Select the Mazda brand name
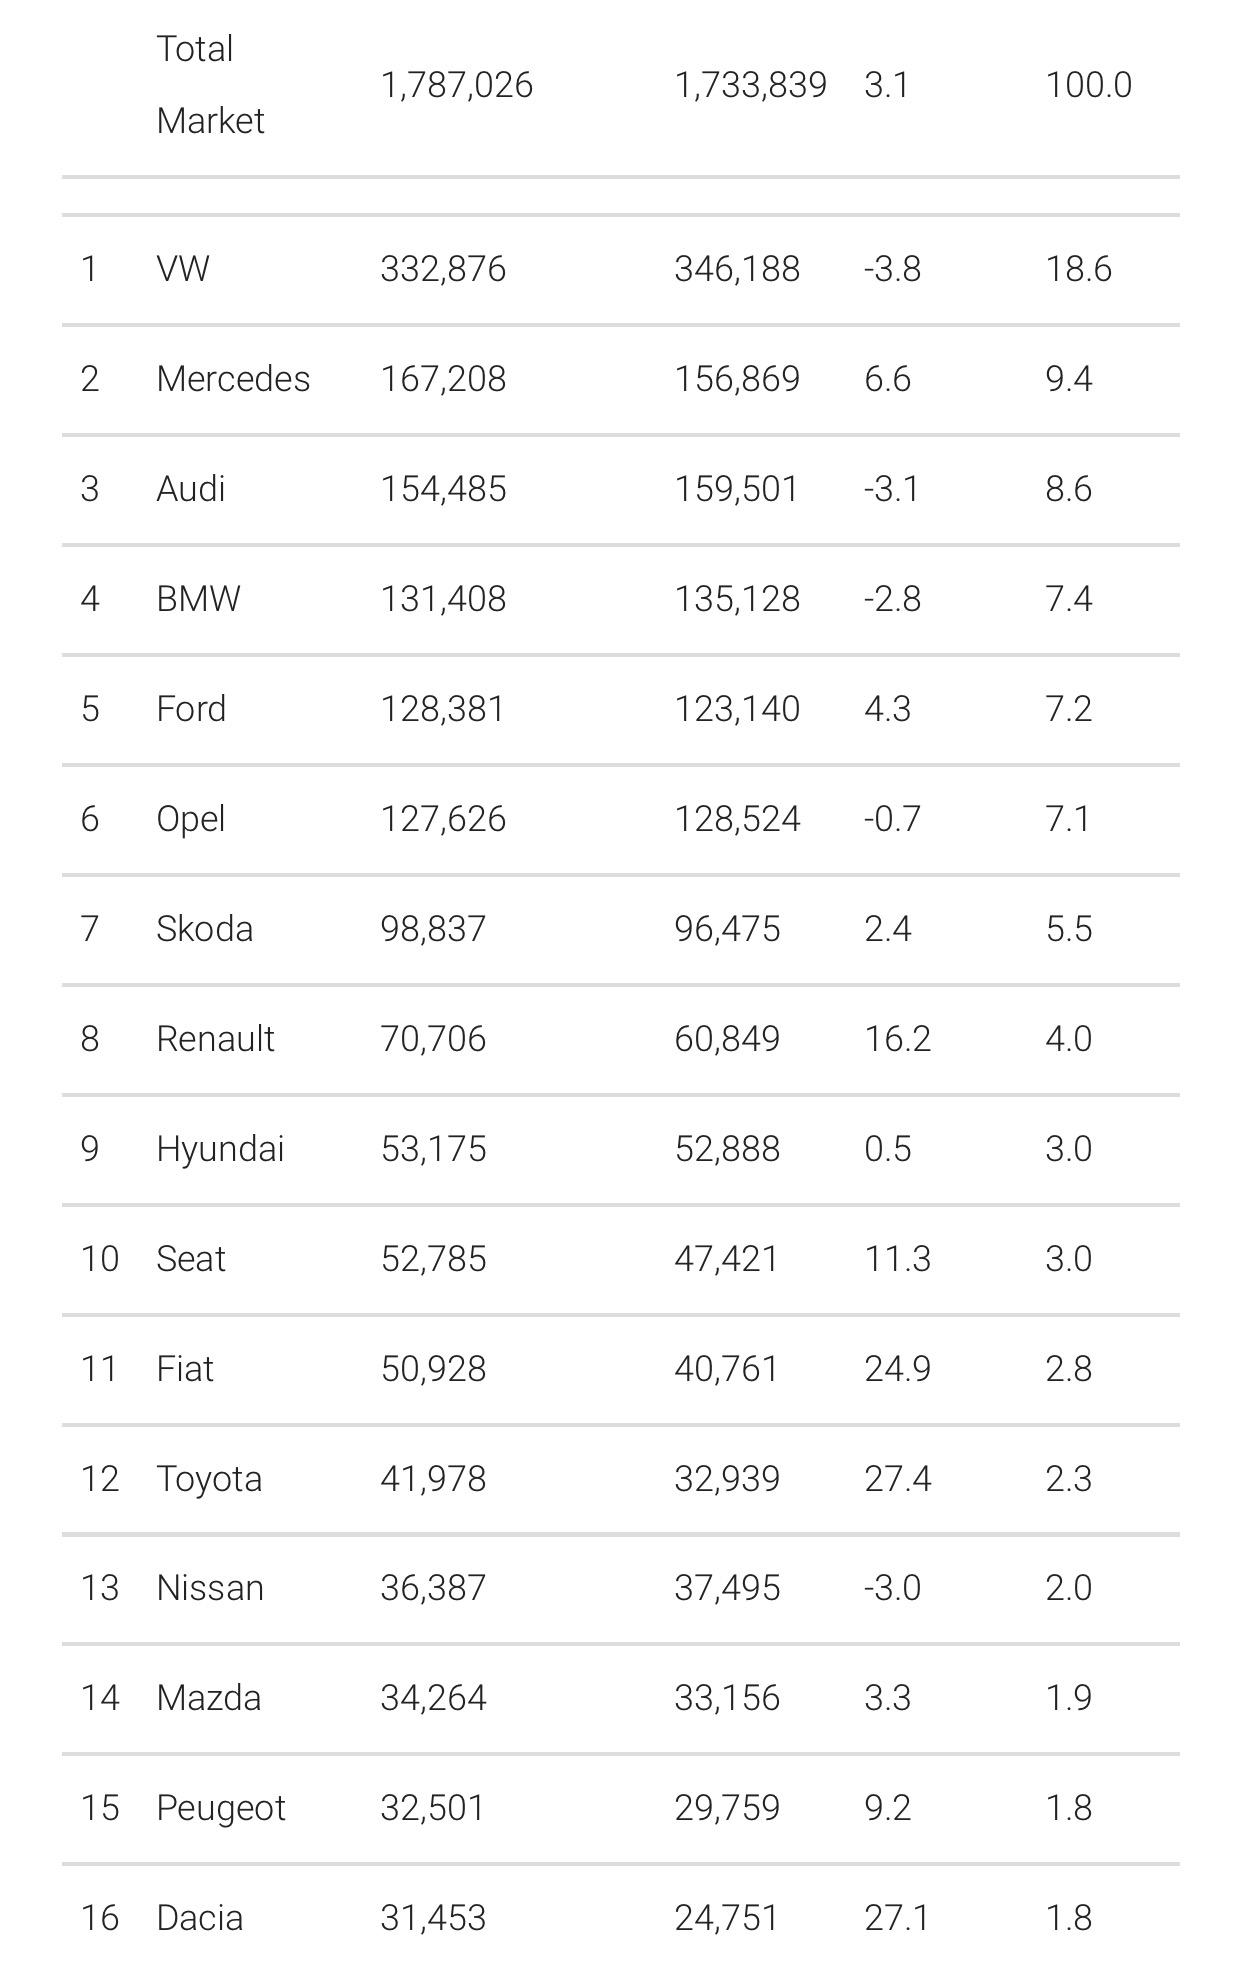Viewport: 1242px width, 1967px height. [209, 1698]
